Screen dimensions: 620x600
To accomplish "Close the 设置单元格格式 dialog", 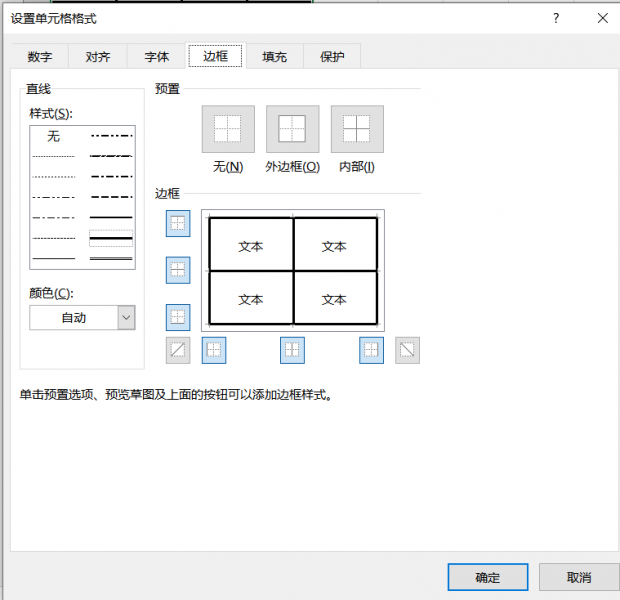I will pos(603,18).
